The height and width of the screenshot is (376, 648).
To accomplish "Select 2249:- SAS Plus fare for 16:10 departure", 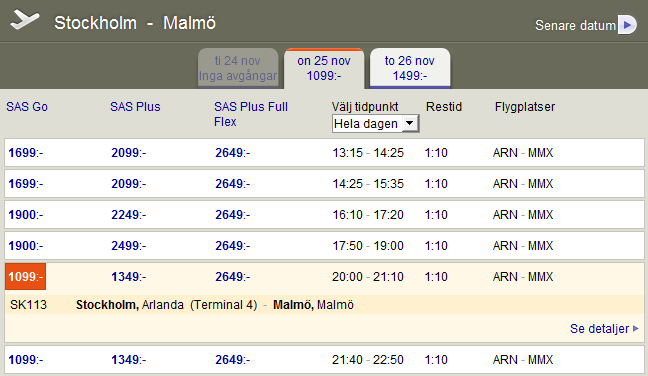I will coord(129,215).
